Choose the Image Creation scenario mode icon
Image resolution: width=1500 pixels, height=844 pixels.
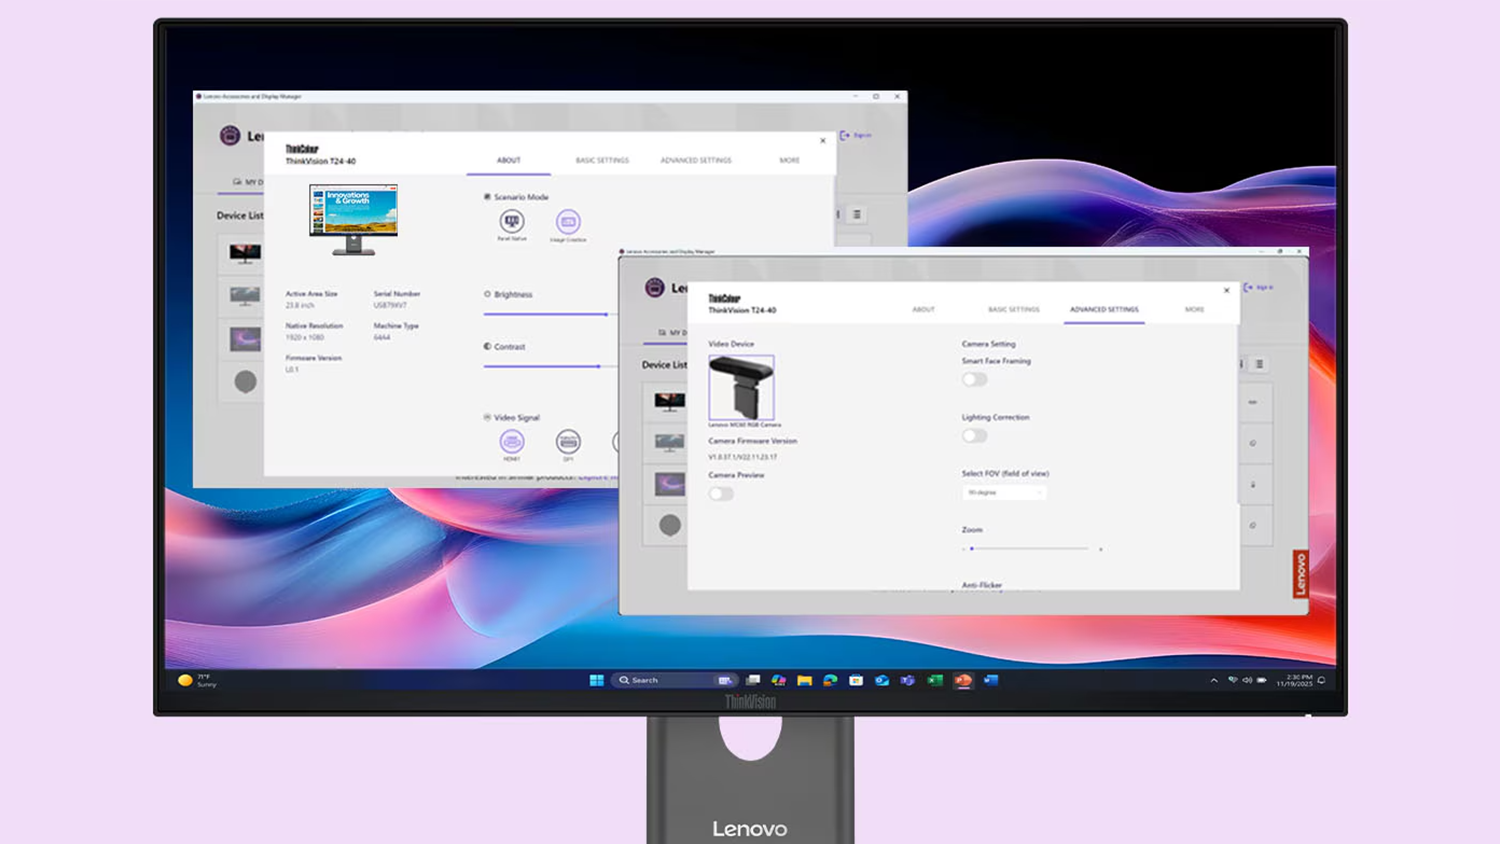[568, 222]
